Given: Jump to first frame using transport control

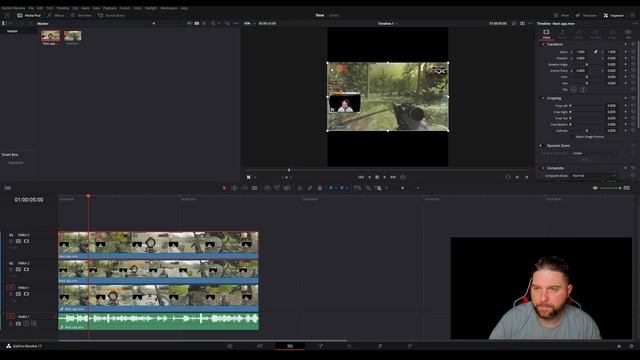Looking at the screenshot, I should click(361, 177).
